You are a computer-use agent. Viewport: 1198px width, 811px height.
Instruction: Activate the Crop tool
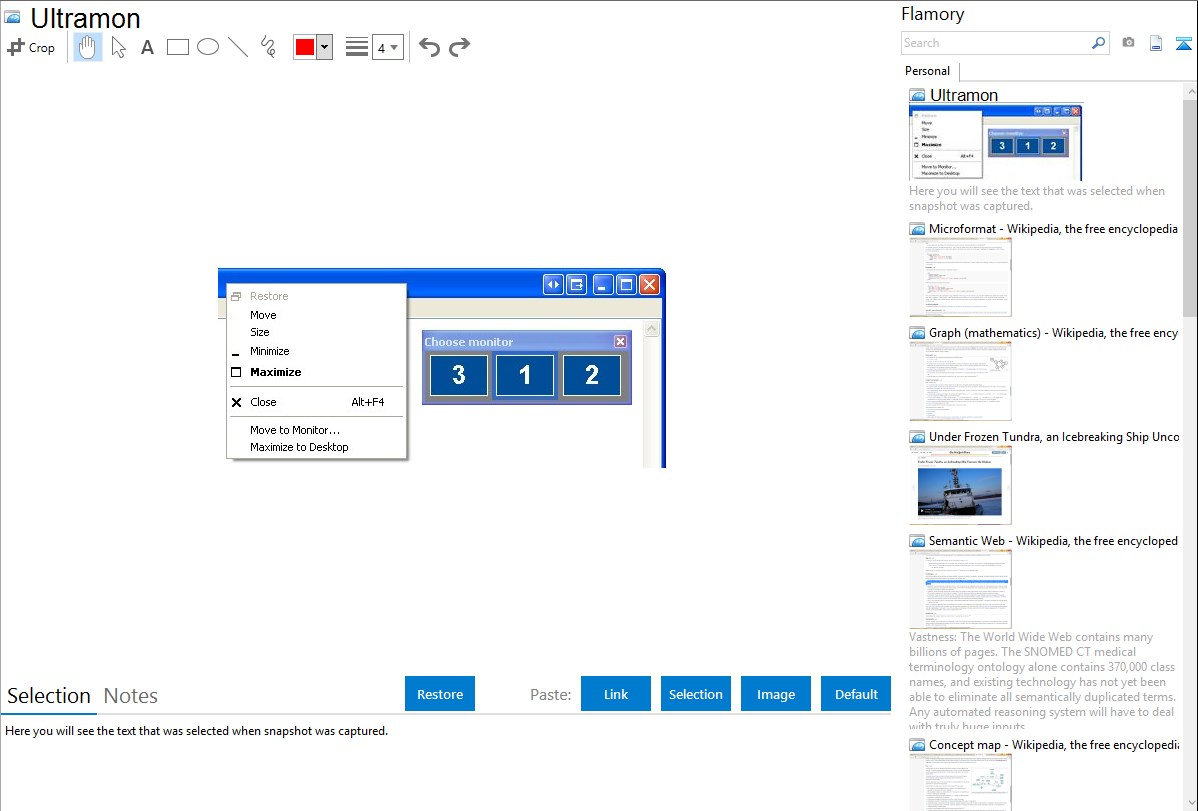coord(31,47)
